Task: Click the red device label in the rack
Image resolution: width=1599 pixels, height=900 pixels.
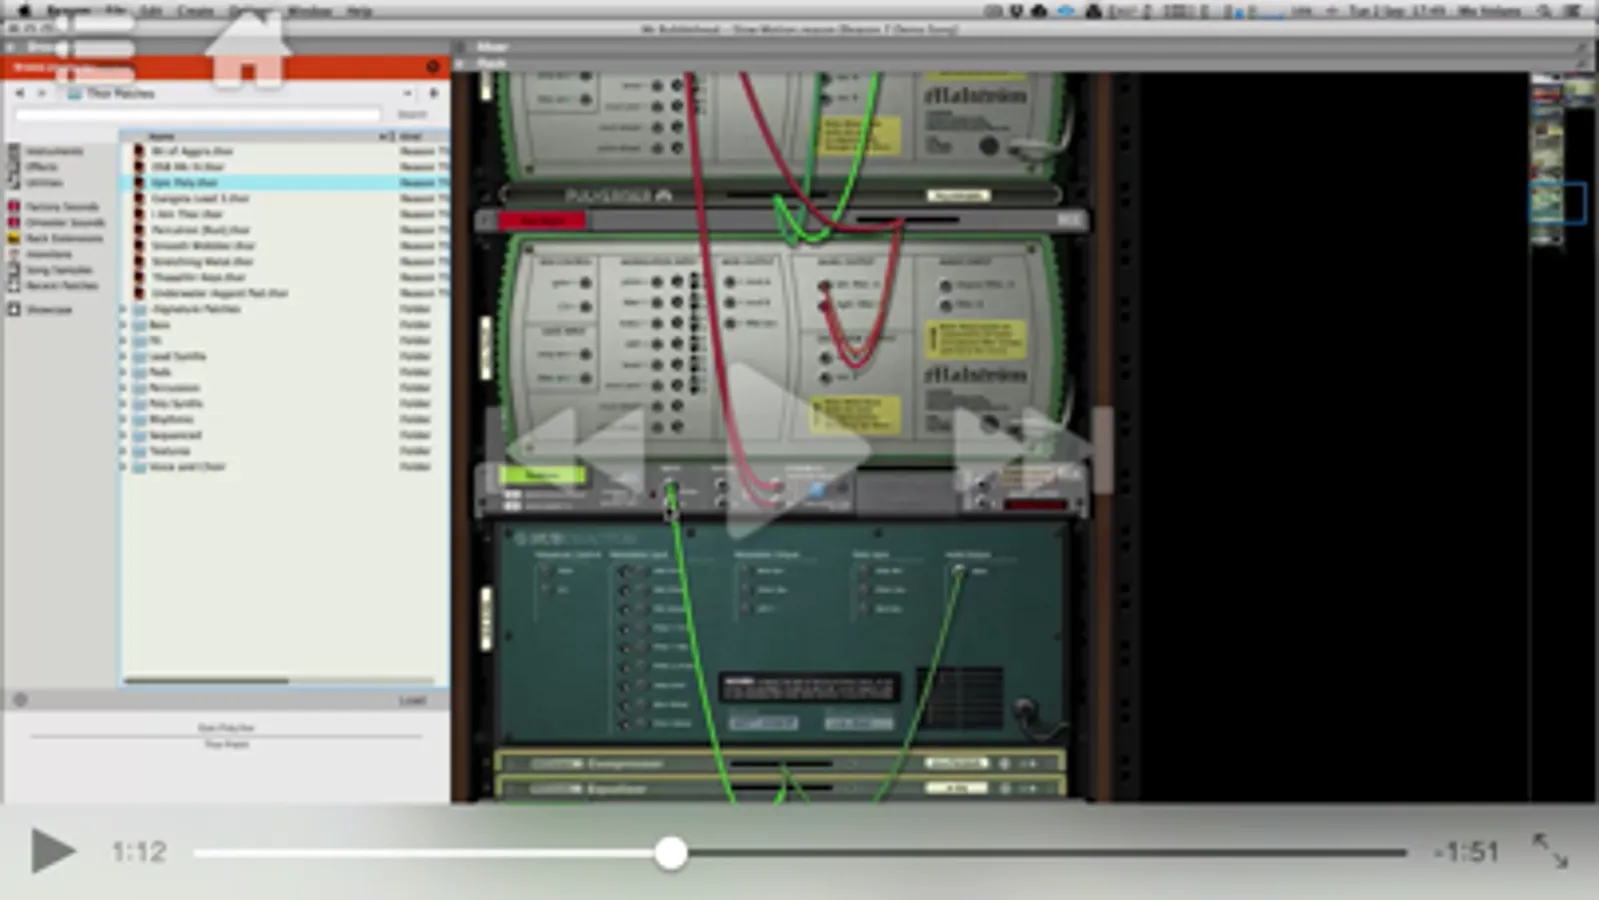Action: pyautogui.click(x=542, y=220)
